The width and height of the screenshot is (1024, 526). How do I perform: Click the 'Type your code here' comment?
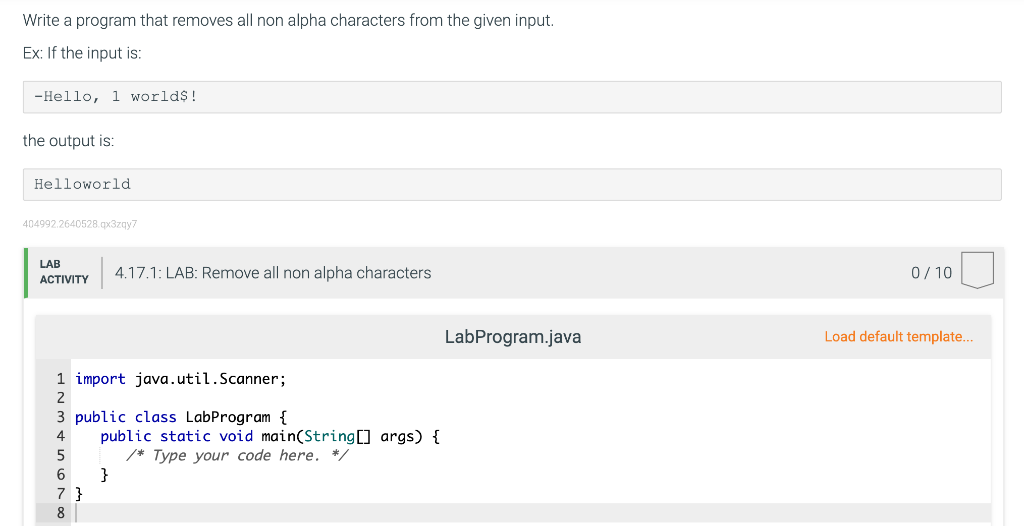pos(237,455)
